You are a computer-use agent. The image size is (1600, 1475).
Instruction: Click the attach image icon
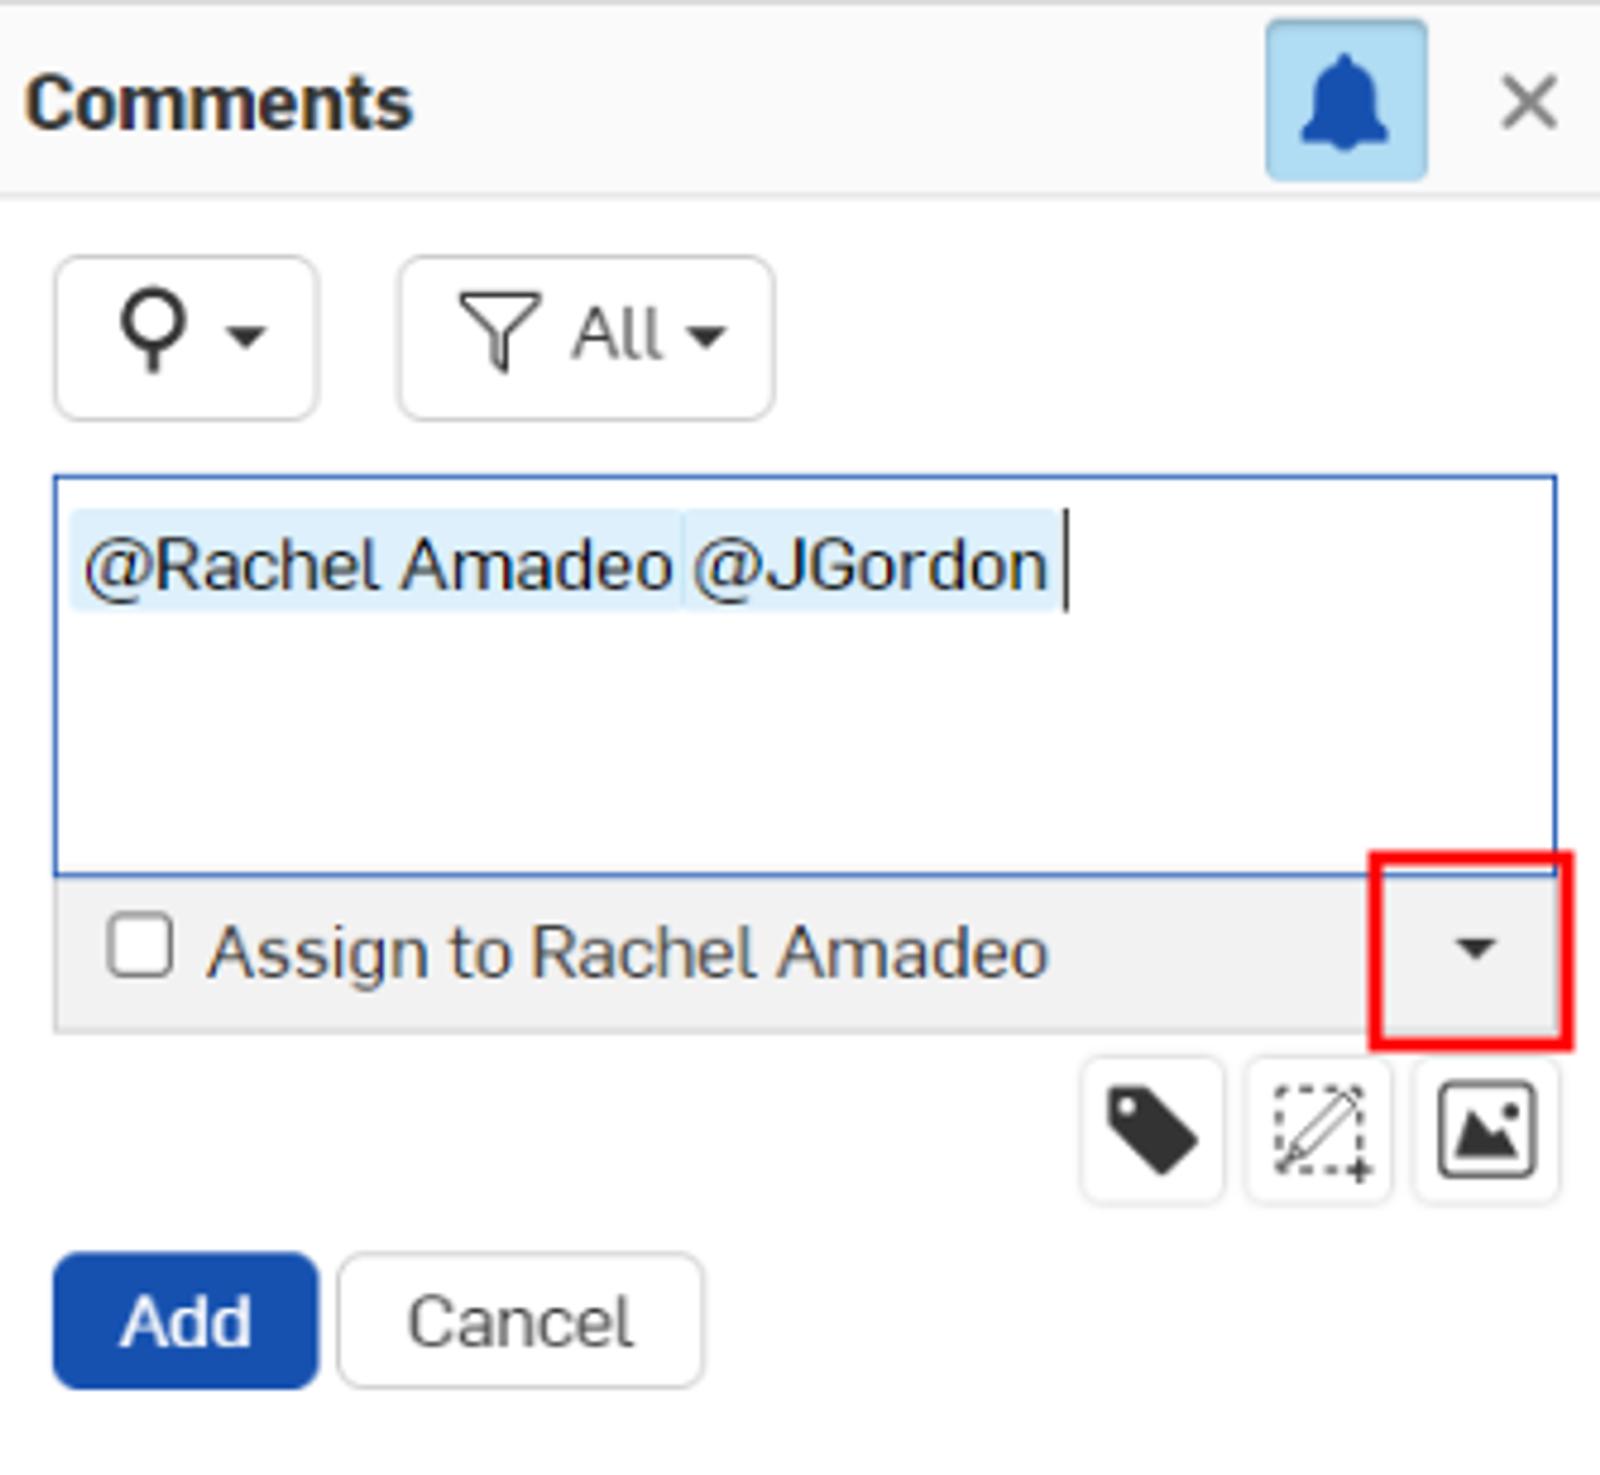(1486, 1131)
